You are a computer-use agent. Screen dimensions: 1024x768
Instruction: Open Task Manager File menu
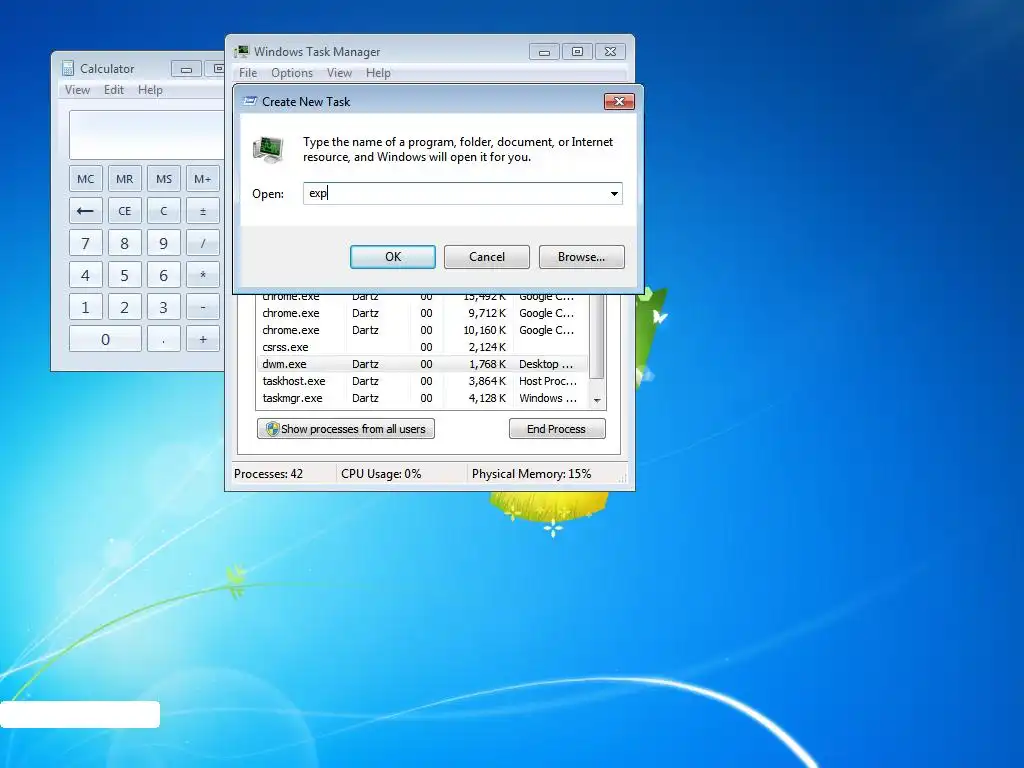(x=248, y=72)
